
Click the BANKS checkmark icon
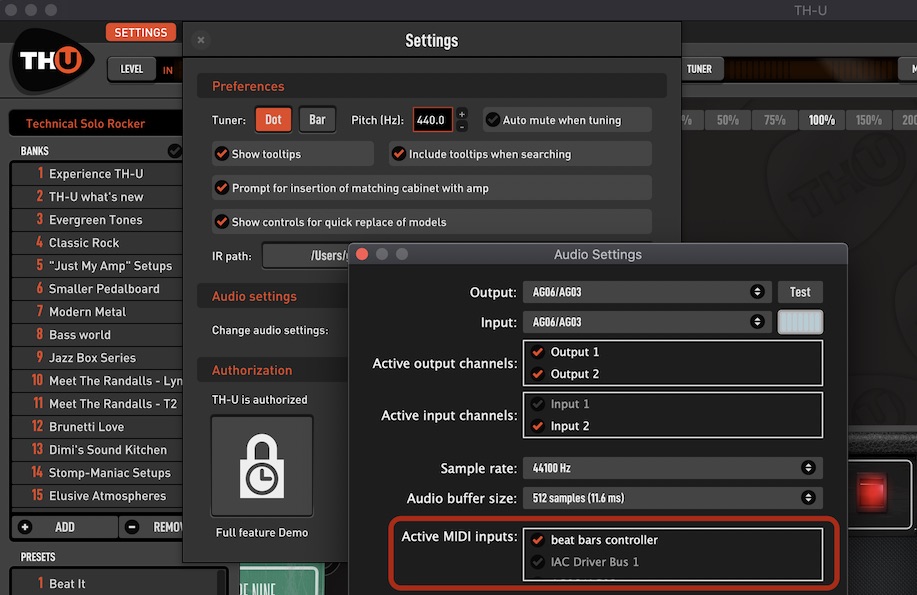coord(174,151)
